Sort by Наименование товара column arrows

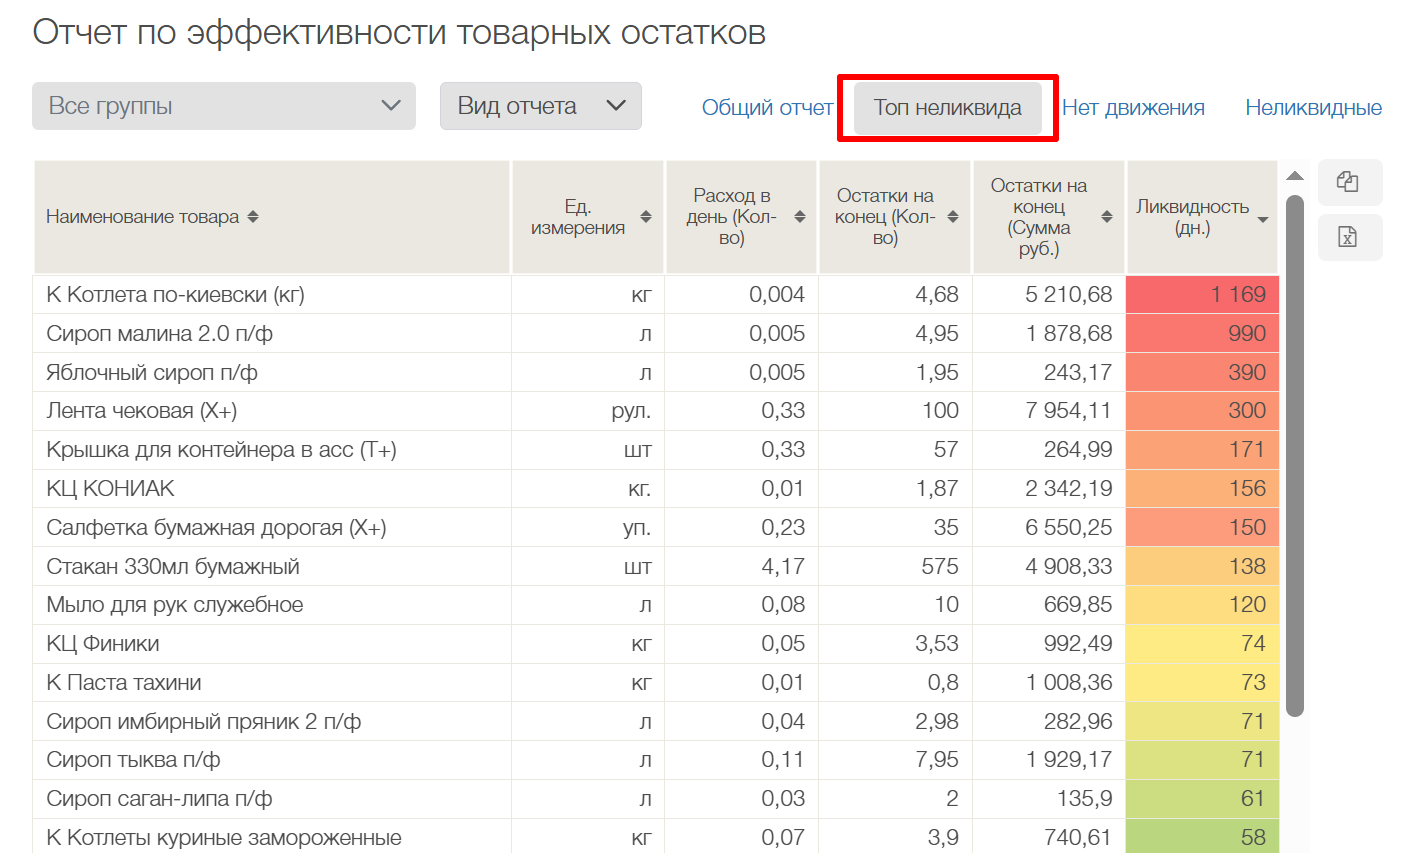253,217
